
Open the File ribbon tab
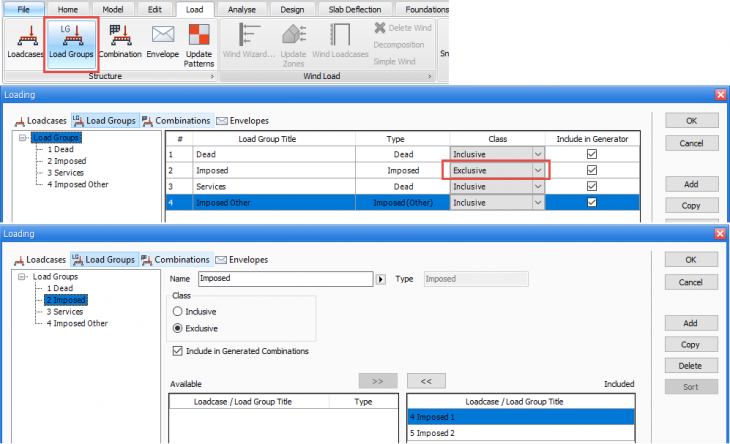click(x=23, y=9)
